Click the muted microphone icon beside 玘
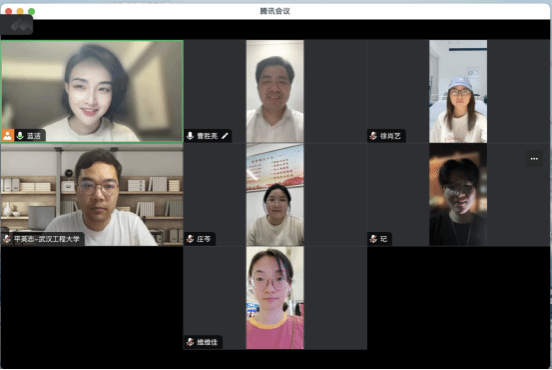 coord(373,239)
